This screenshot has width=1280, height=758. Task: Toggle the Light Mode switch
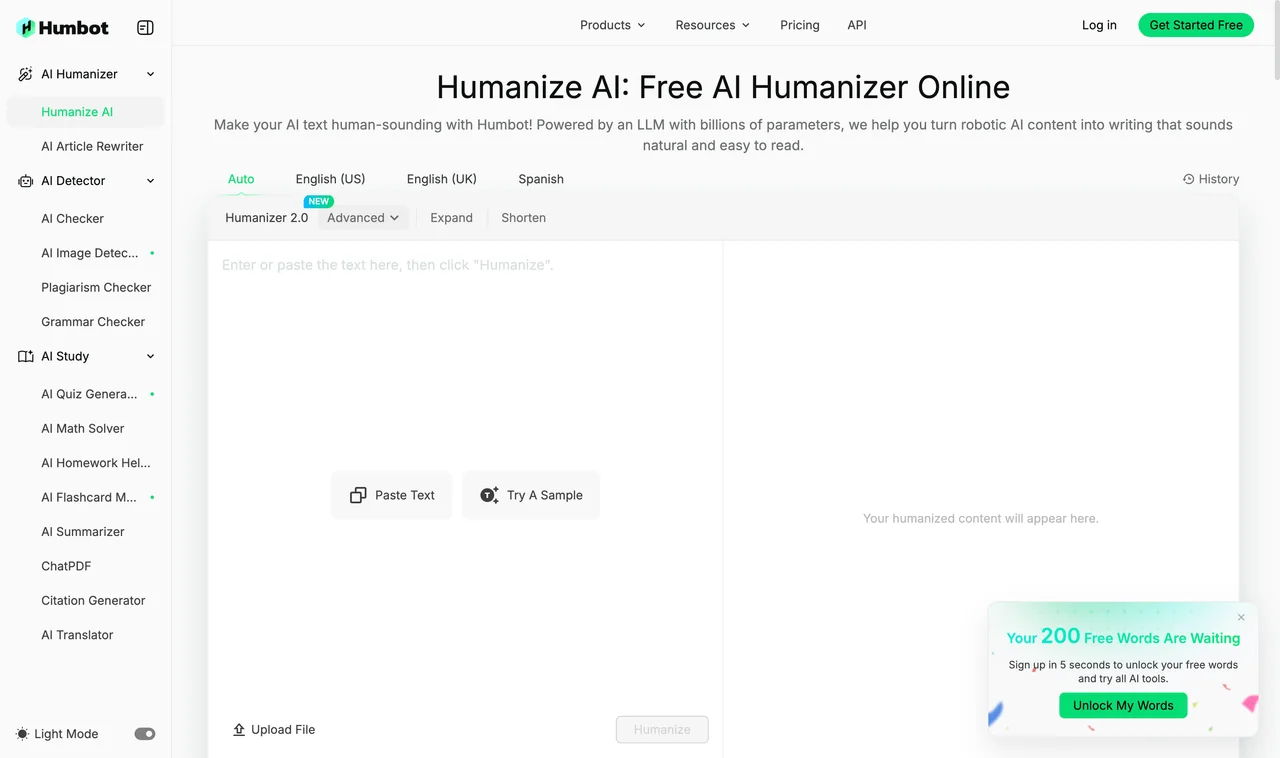[145, 734]
